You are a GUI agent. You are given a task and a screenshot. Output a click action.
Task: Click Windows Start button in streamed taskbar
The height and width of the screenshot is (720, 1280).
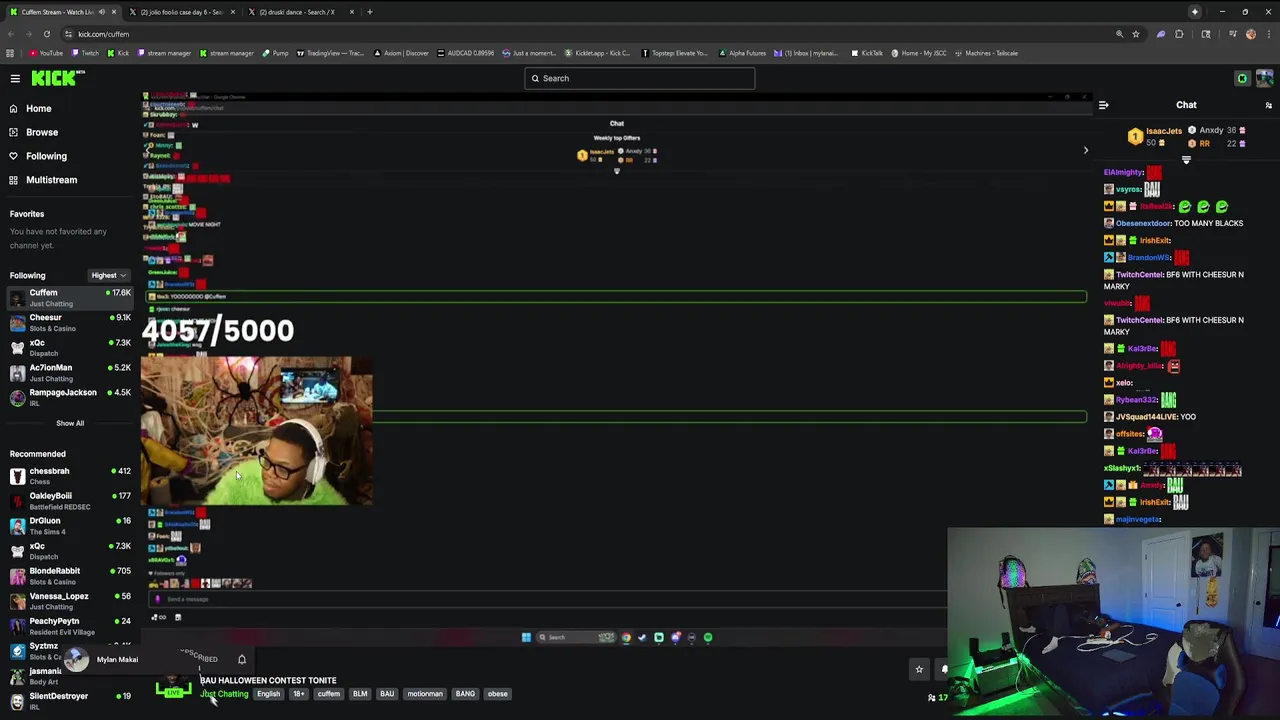[x=526, y=637]
